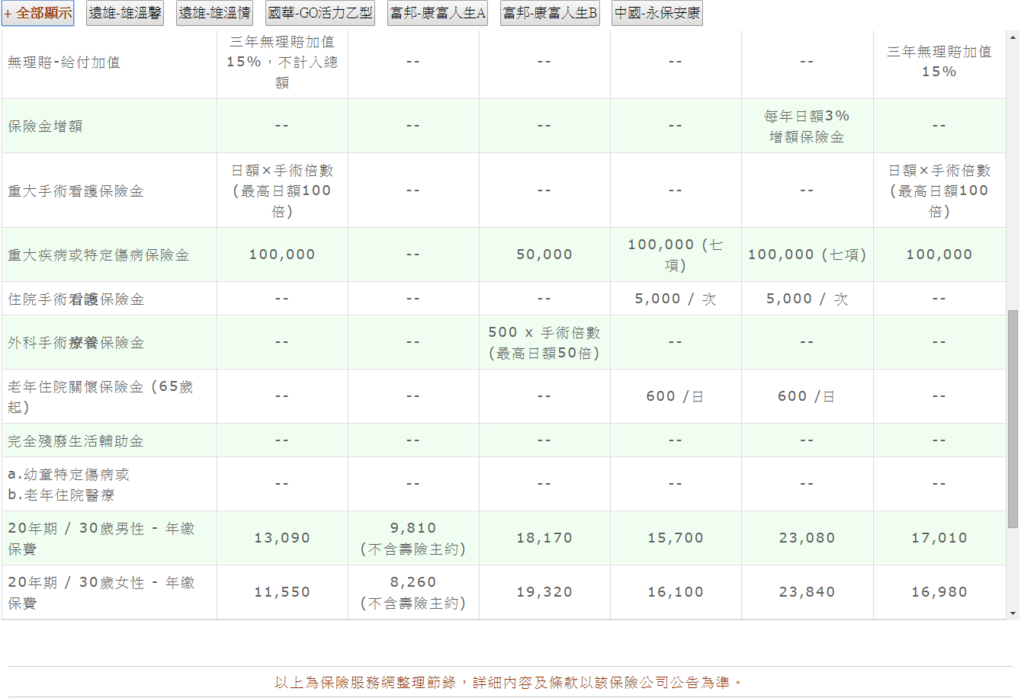
Task: Click the footer disclaimer 以上為保險服務網整理節錄
Action: pyautogui.click(x=508, y=683)
